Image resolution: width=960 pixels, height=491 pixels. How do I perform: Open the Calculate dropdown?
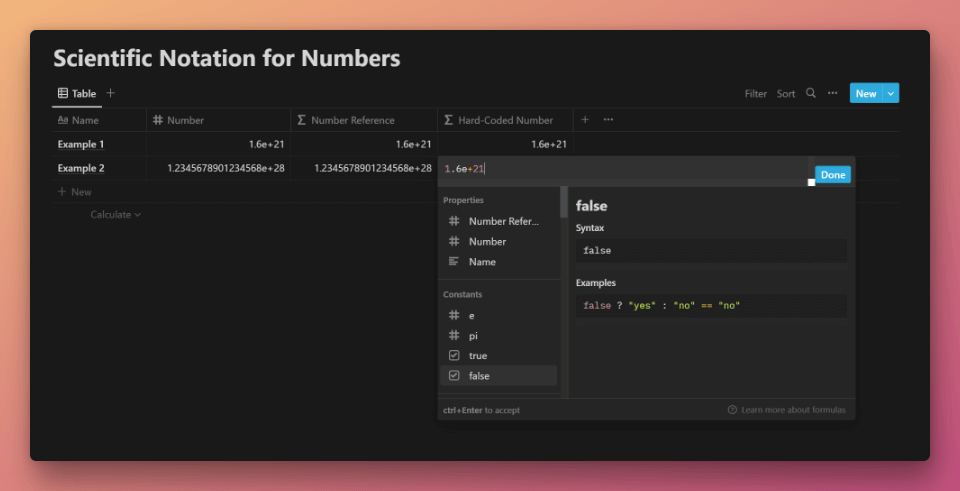click(x=116, y=215)
